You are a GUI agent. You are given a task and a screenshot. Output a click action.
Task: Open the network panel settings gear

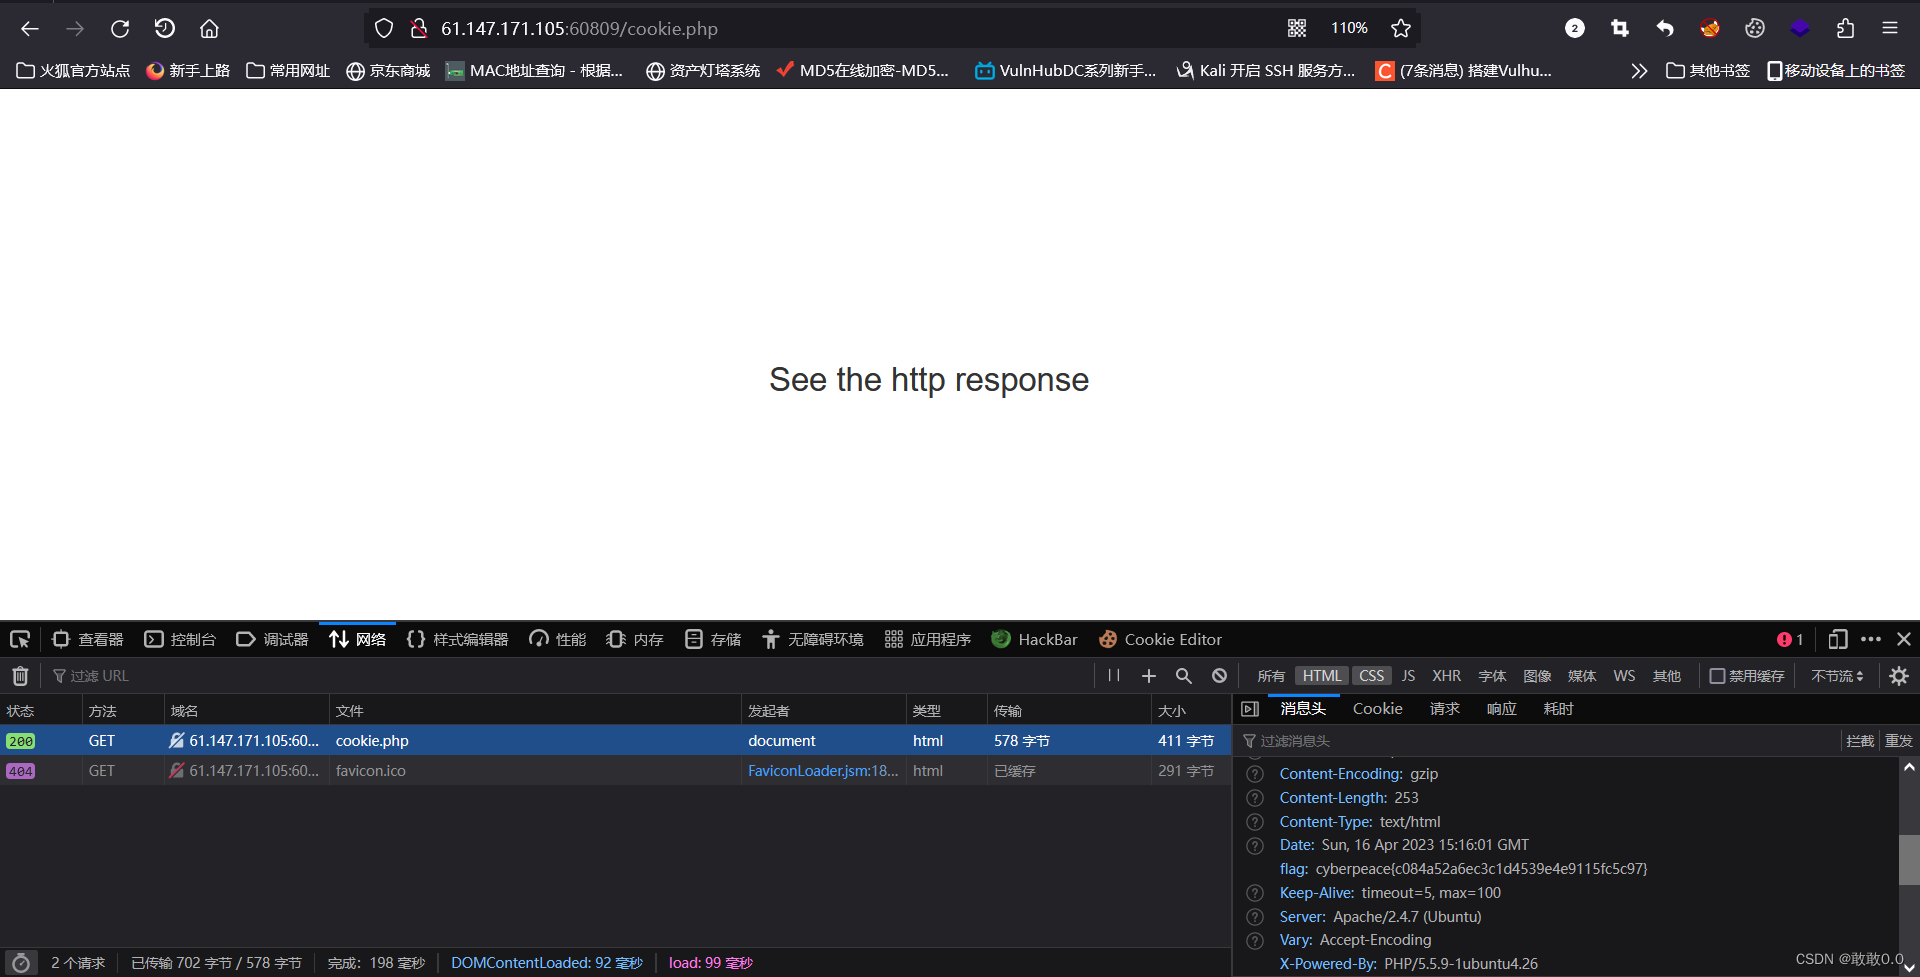(x=1899, y=676)
